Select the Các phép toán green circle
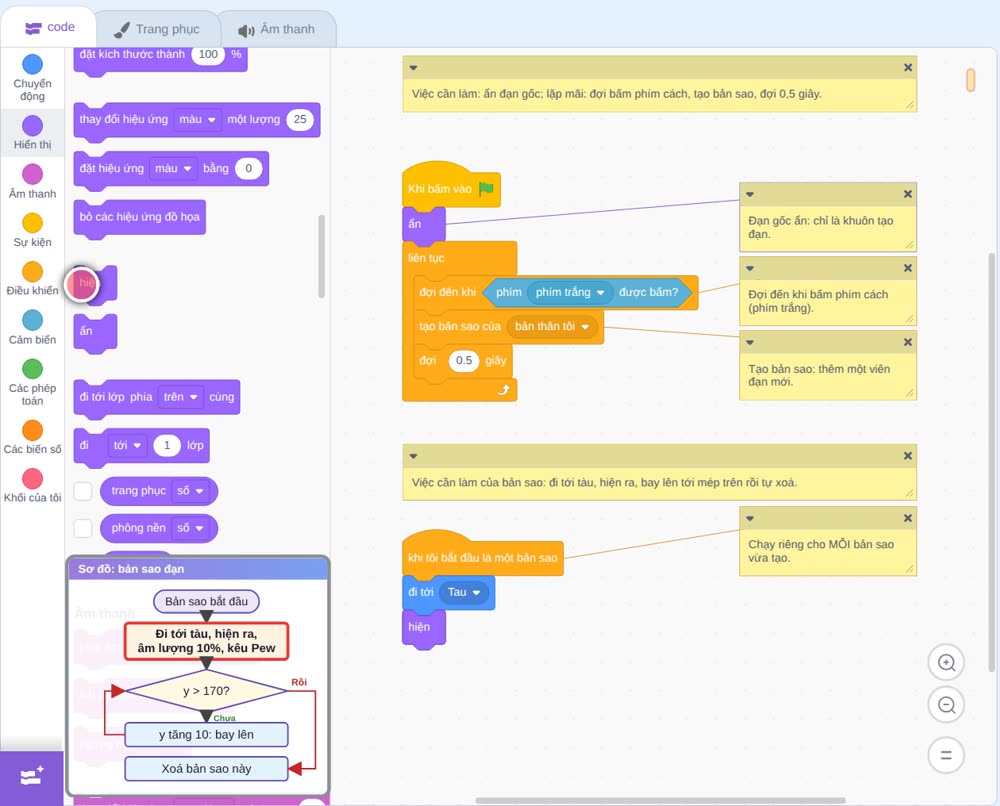The image size is (1000, 806). point(33,369)
